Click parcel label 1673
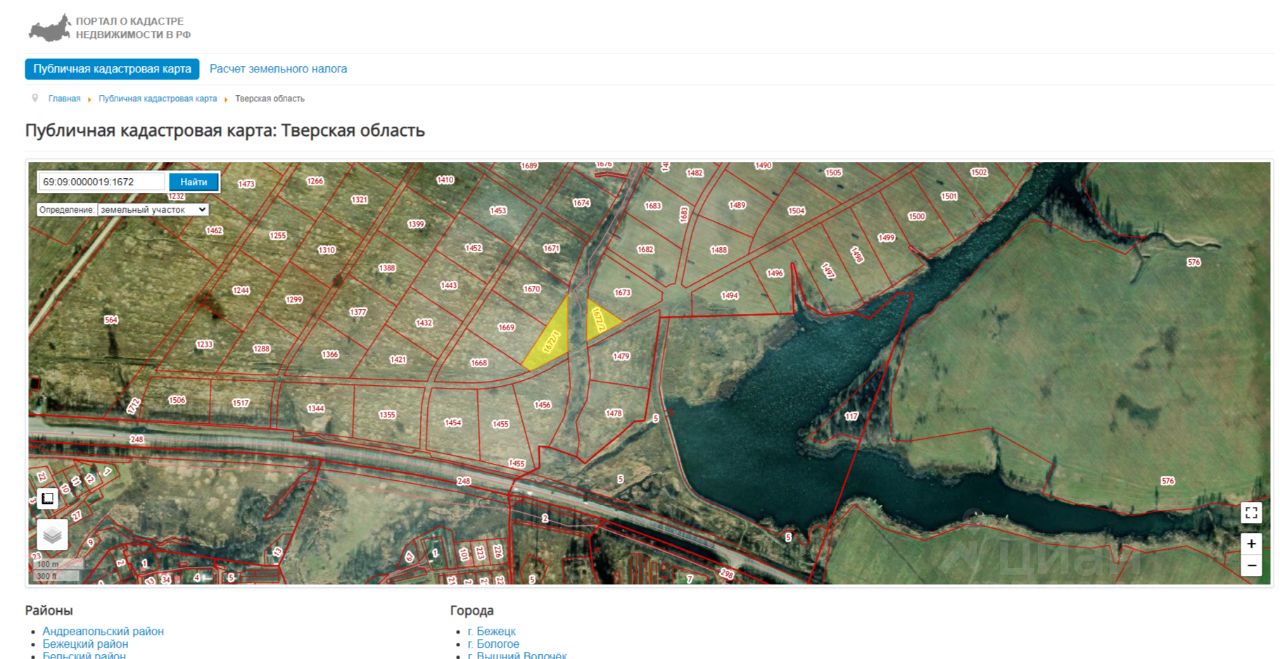Viewport: 1280px width, 659px height. pyautogui.click(x=623, y=293)
